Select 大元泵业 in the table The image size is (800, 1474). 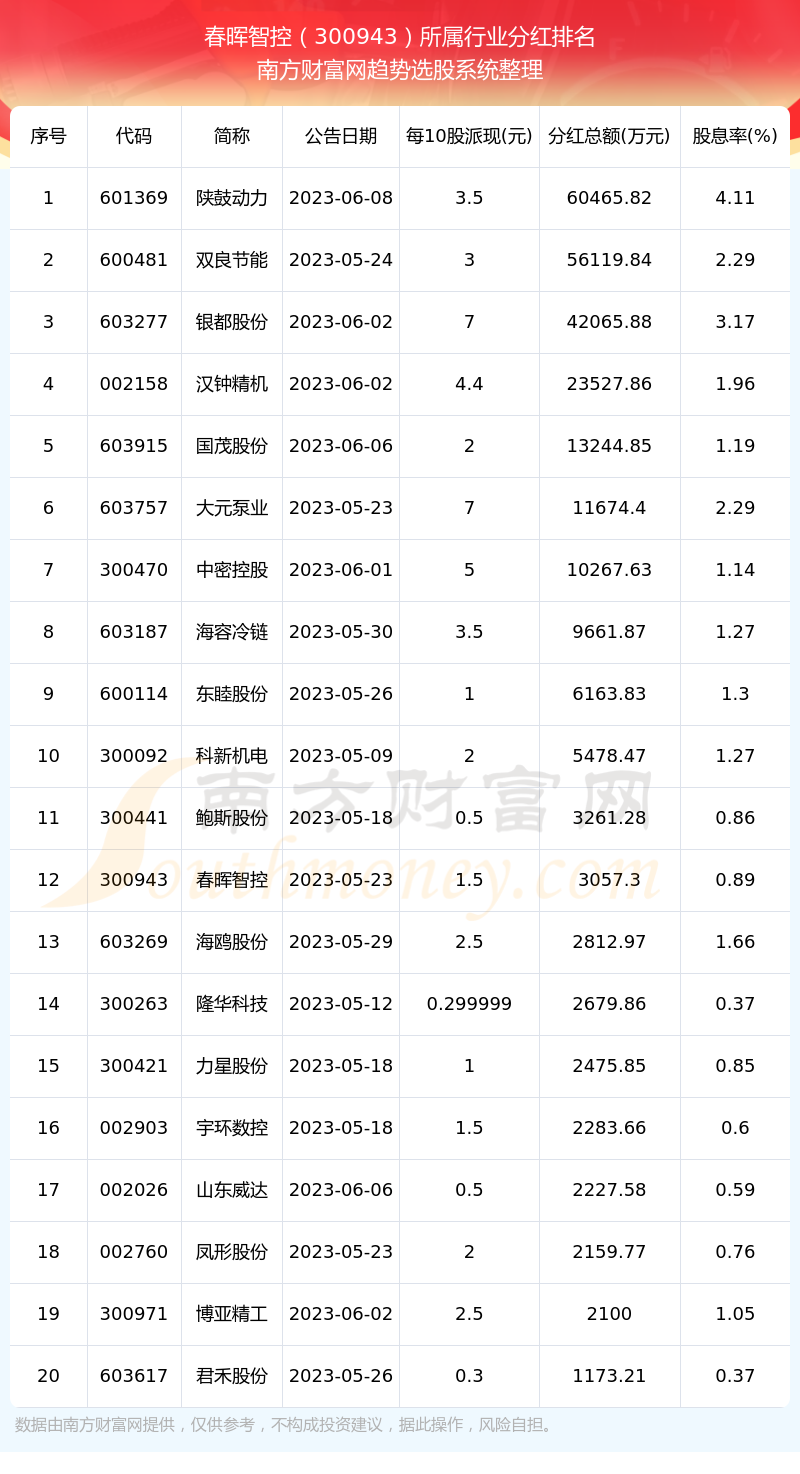[232, 508]
